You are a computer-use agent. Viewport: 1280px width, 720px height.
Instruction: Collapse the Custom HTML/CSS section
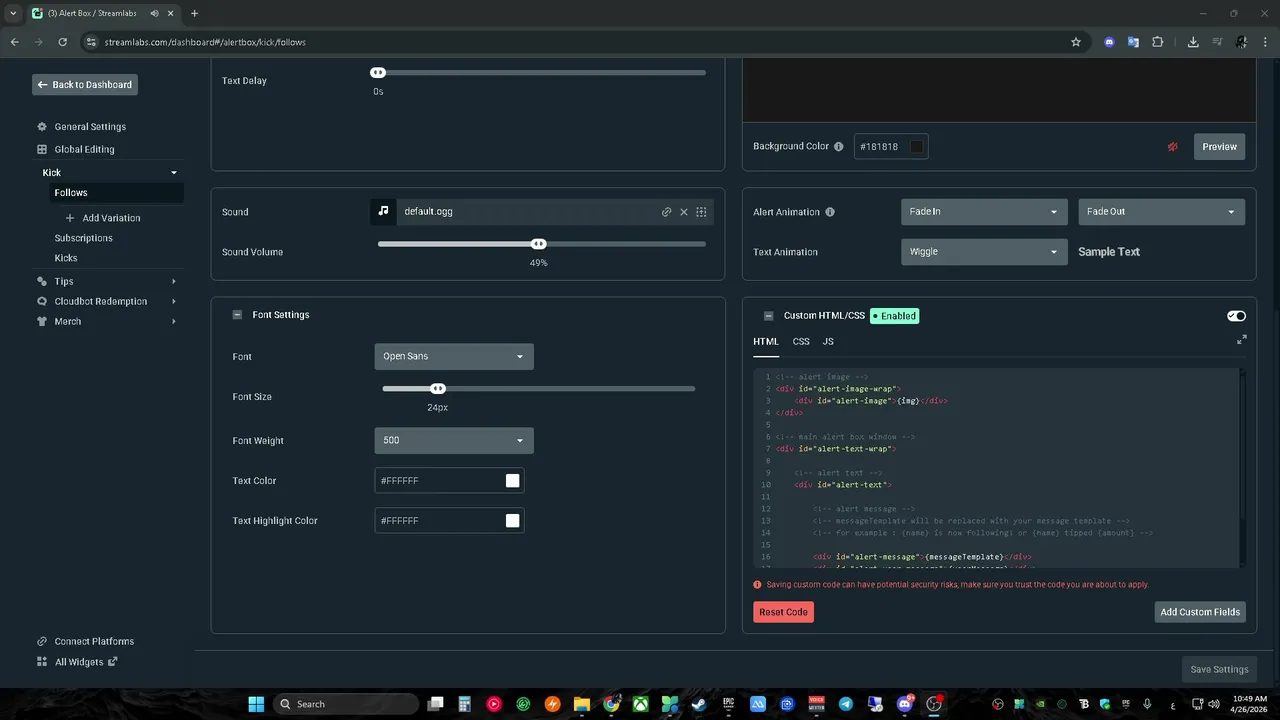(x=768, y=316)
